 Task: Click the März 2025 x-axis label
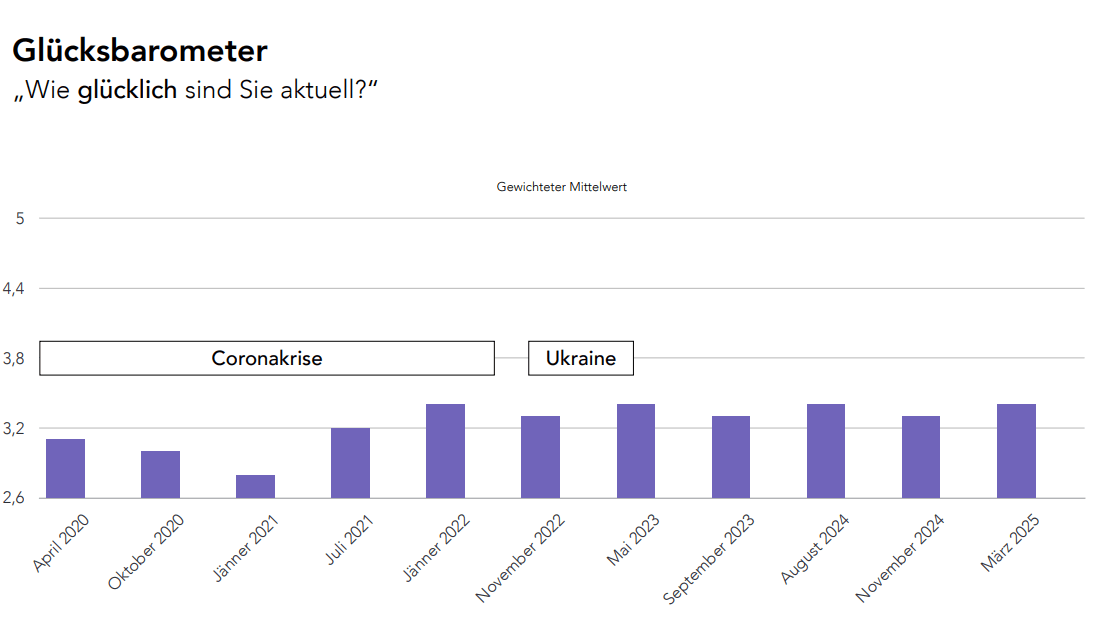[x=1012, y=541]
